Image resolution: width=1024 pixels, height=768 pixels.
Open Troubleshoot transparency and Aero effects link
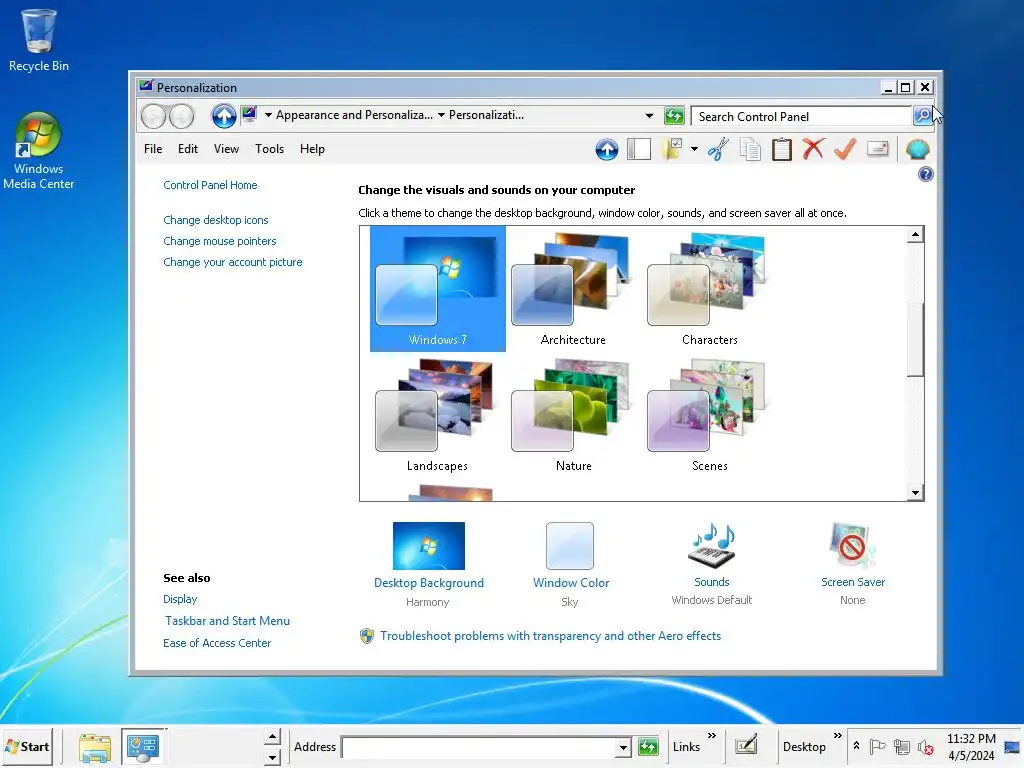coord(551,636)
